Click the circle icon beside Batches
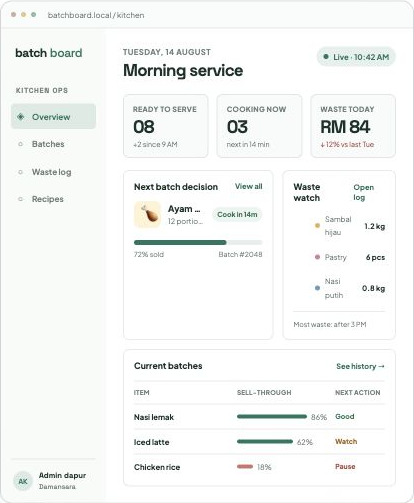 point(20,144)
